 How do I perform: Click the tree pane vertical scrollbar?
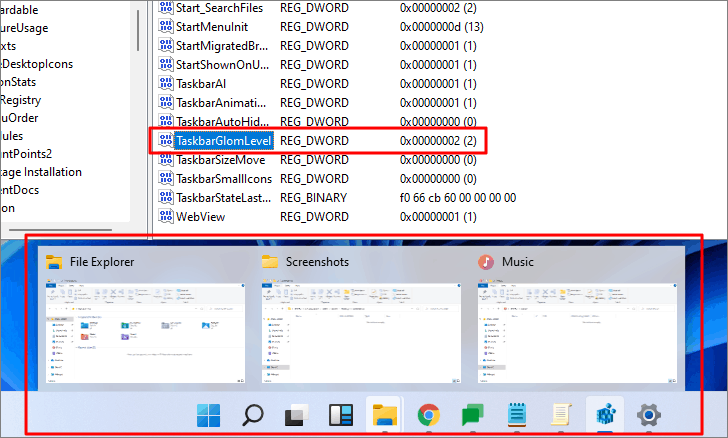pos(138,31)
